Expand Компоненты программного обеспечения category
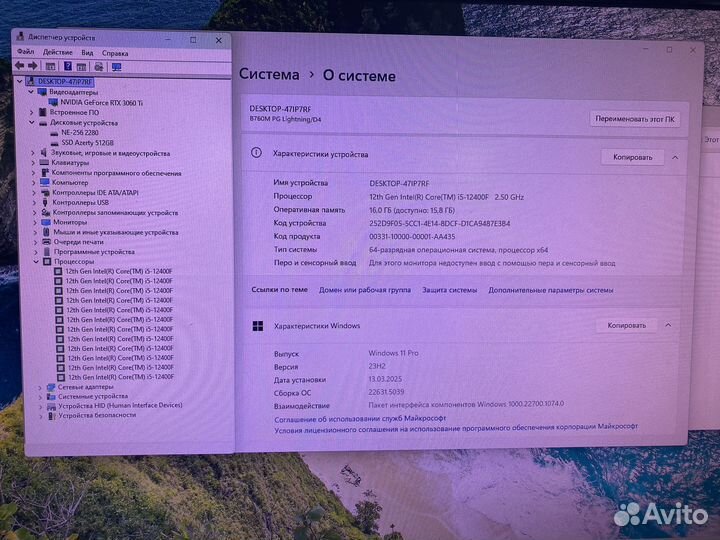720x540 pixels. (33, 173)
